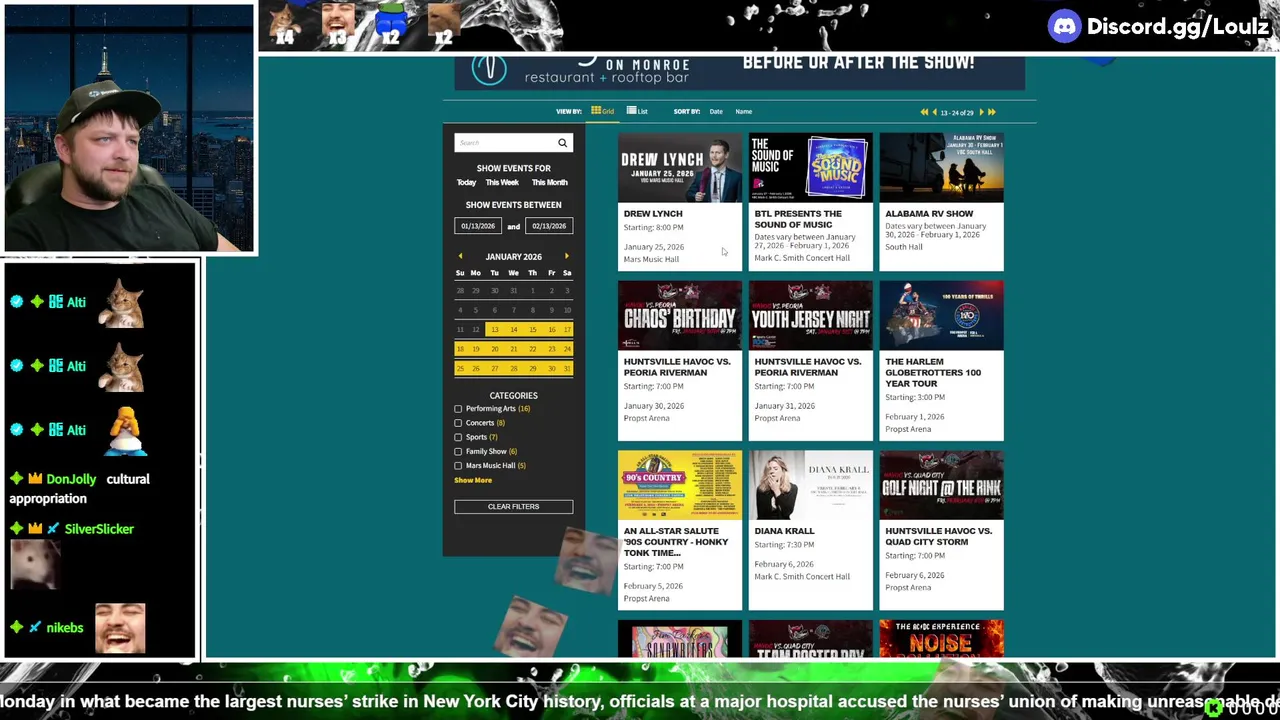Jump to last page of events
The height and width of the screenshot is (720, 1280).
[992, 112]
